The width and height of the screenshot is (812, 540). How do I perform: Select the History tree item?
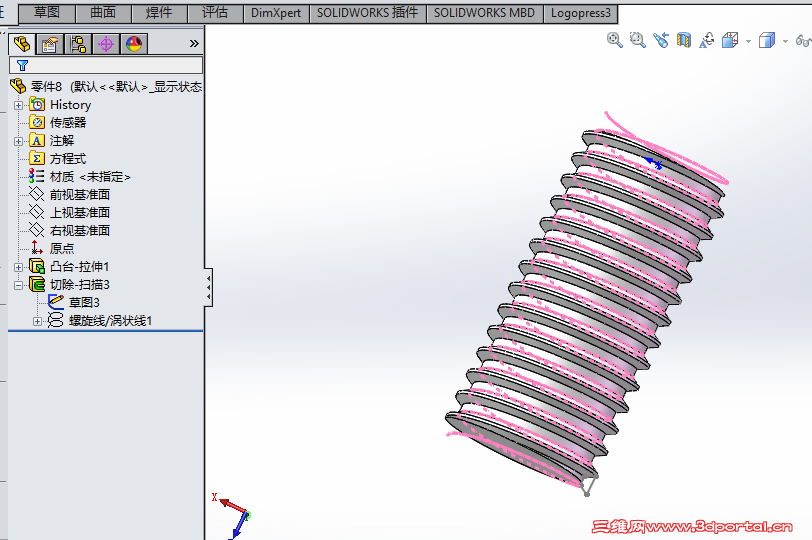click(x=70, y=105)
